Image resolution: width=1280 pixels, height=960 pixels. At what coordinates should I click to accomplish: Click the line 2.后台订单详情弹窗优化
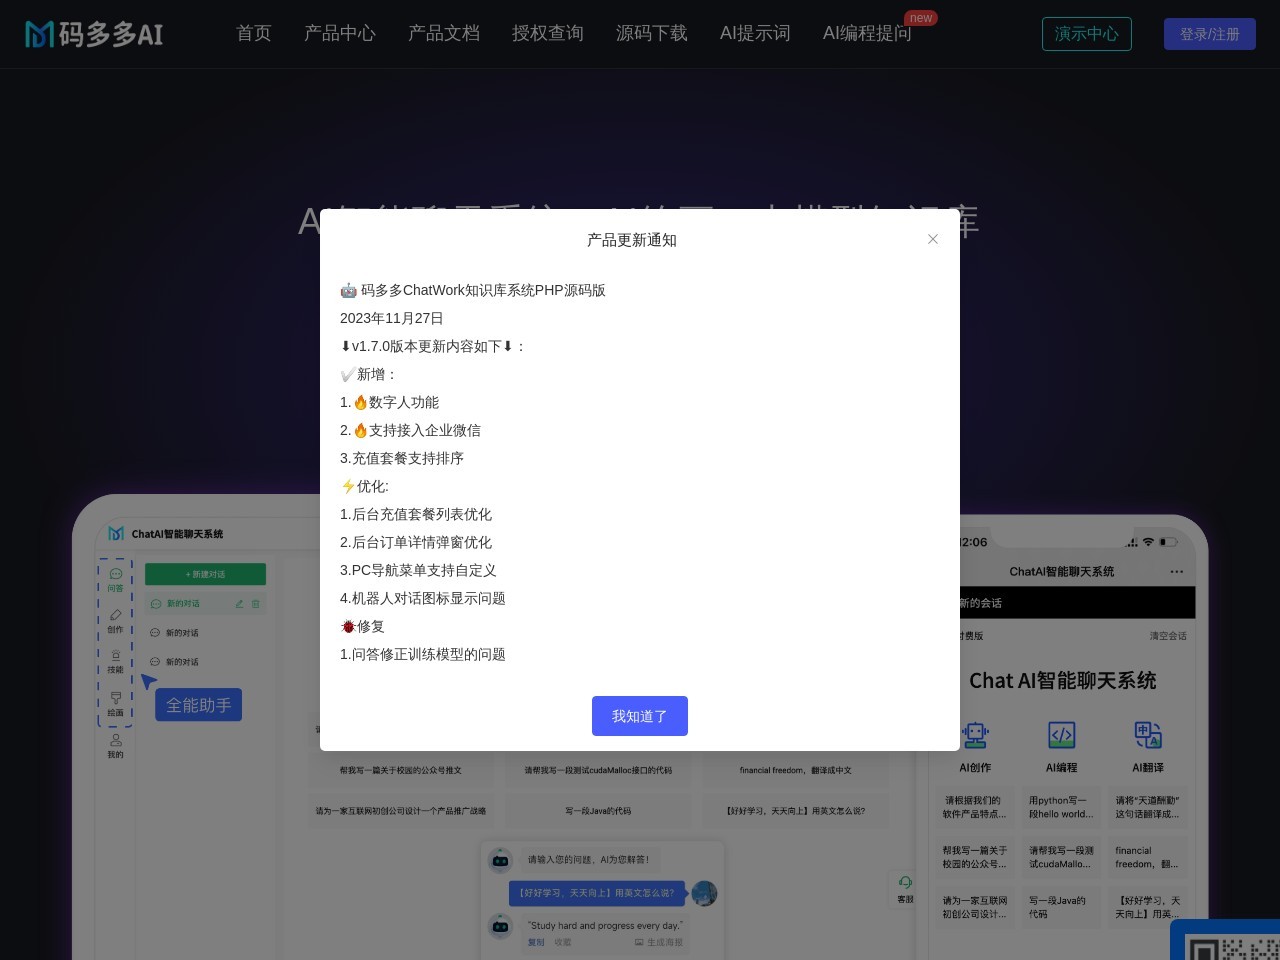coord(416,542)
